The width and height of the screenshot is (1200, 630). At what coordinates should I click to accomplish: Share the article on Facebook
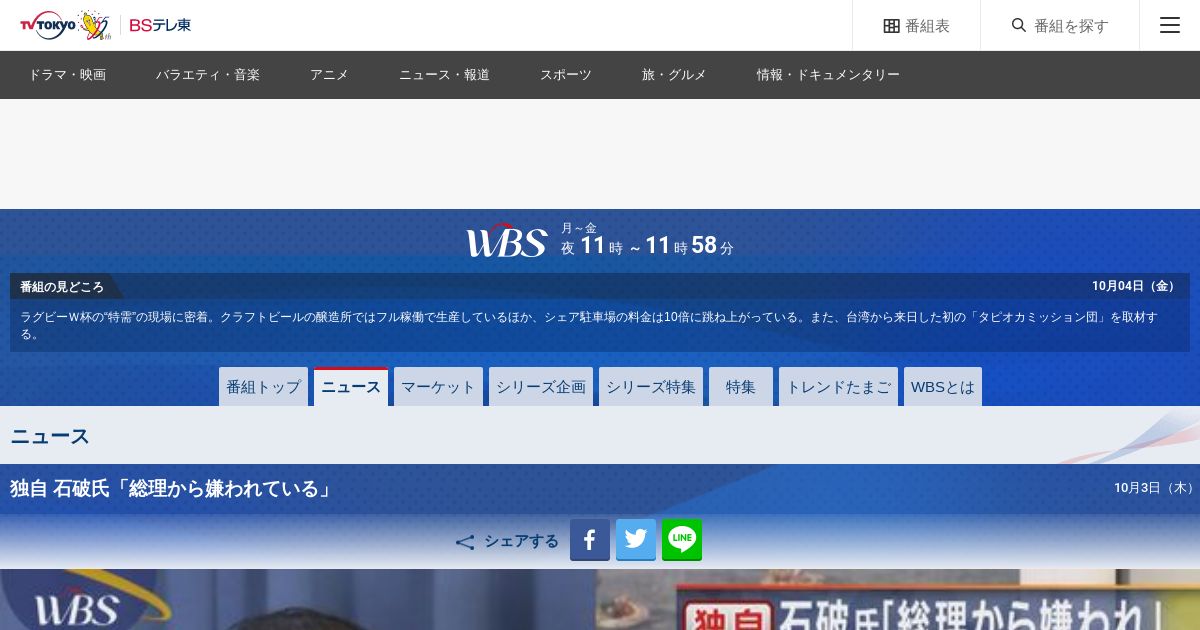pyautogui.click(x=590, y=540)
